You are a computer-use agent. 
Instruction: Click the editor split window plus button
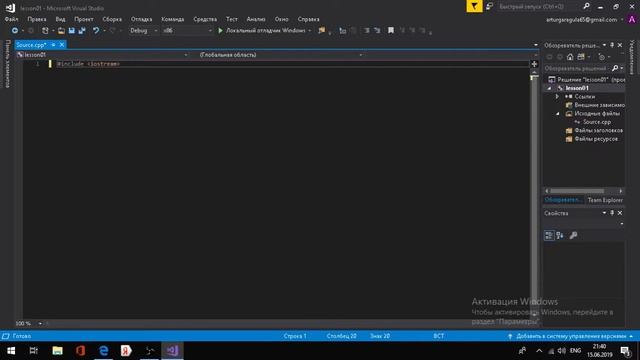coord(534,64)
